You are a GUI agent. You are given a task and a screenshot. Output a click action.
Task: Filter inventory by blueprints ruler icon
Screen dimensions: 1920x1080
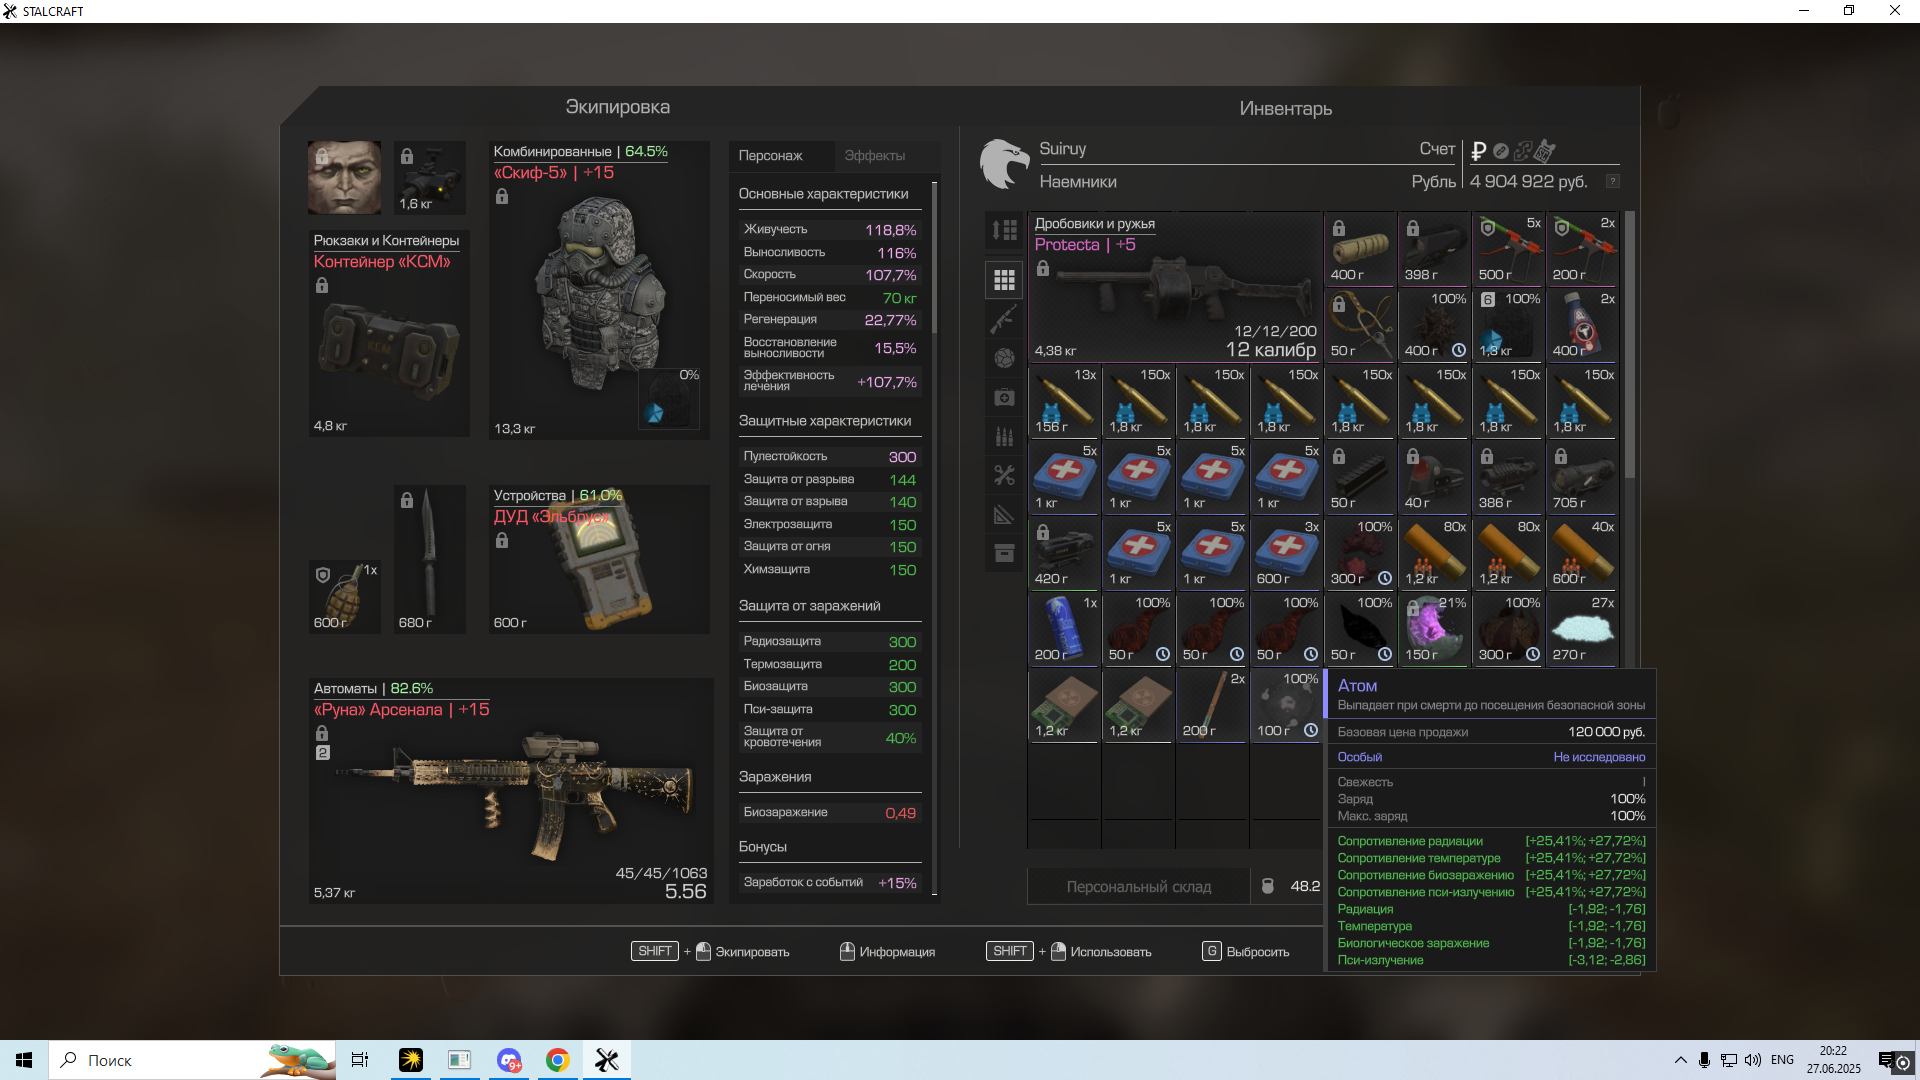pyautogui.click(x=1004, y=514)
